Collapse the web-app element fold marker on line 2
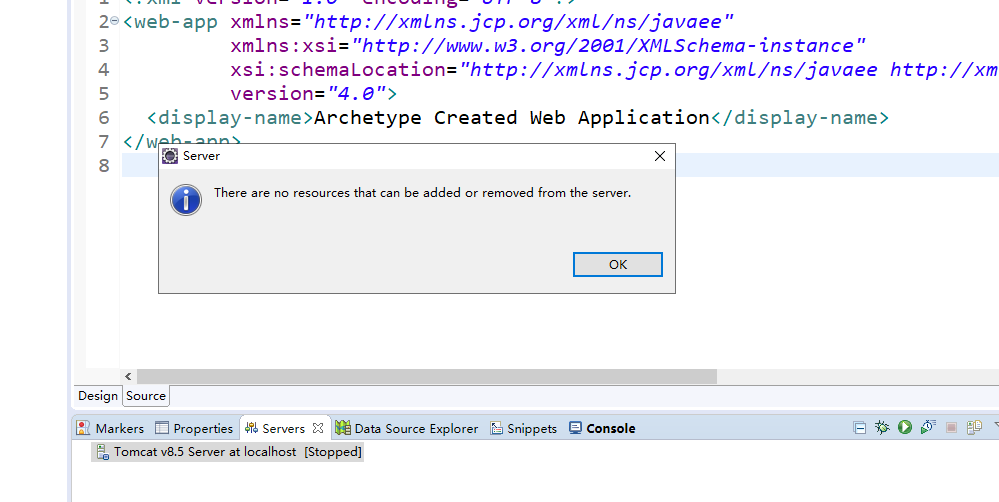The image size is (999, 502). [115, 20]
